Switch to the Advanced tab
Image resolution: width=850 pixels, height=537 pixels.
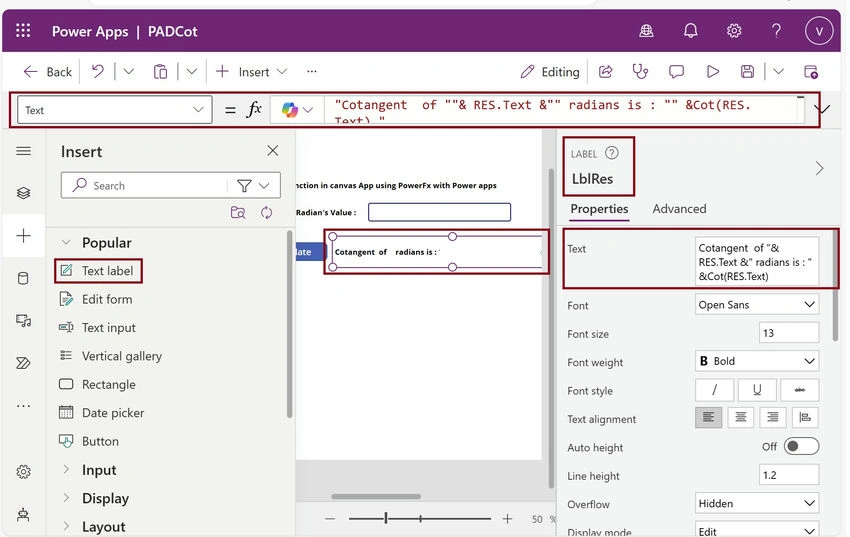679,209
